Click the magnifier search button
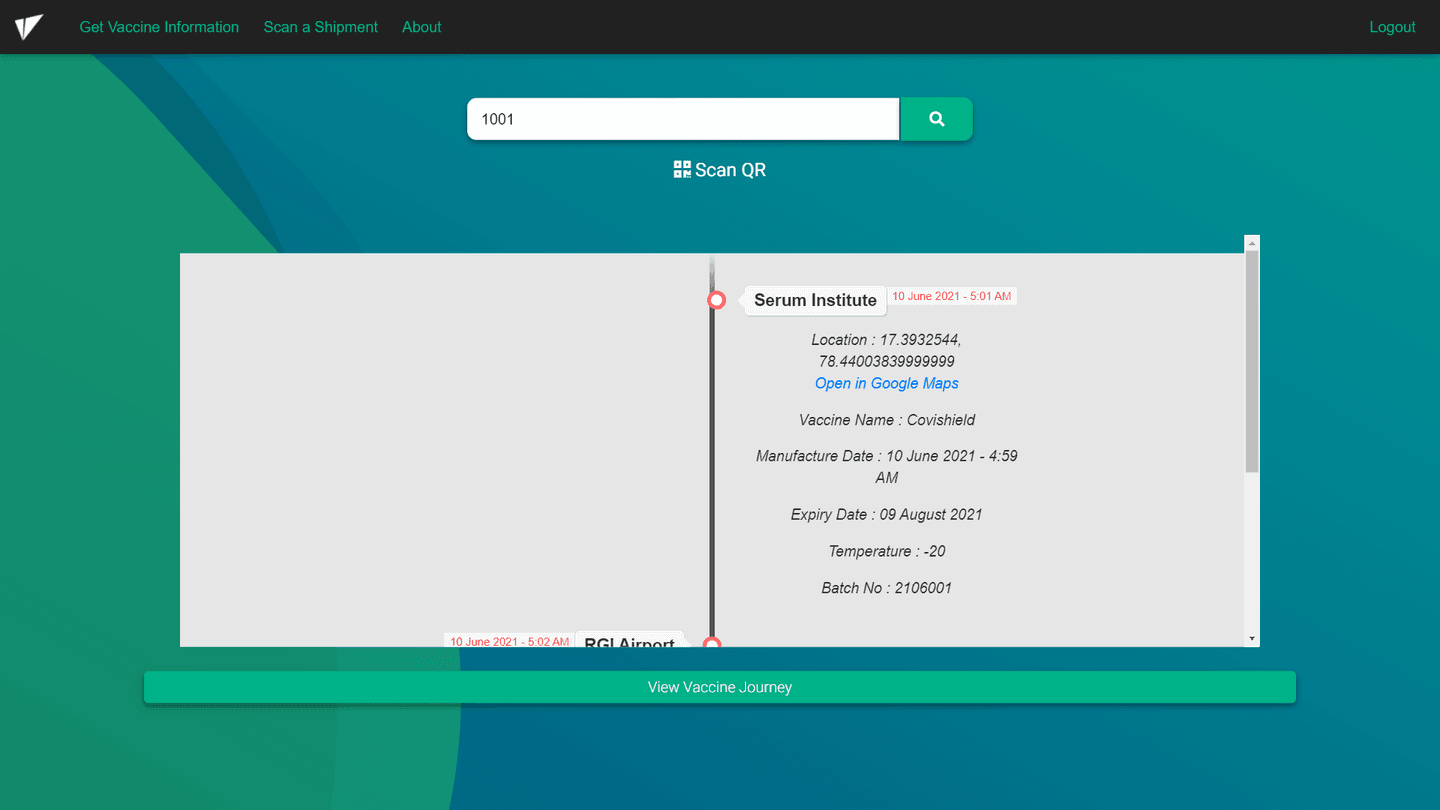 click(937, 119)
